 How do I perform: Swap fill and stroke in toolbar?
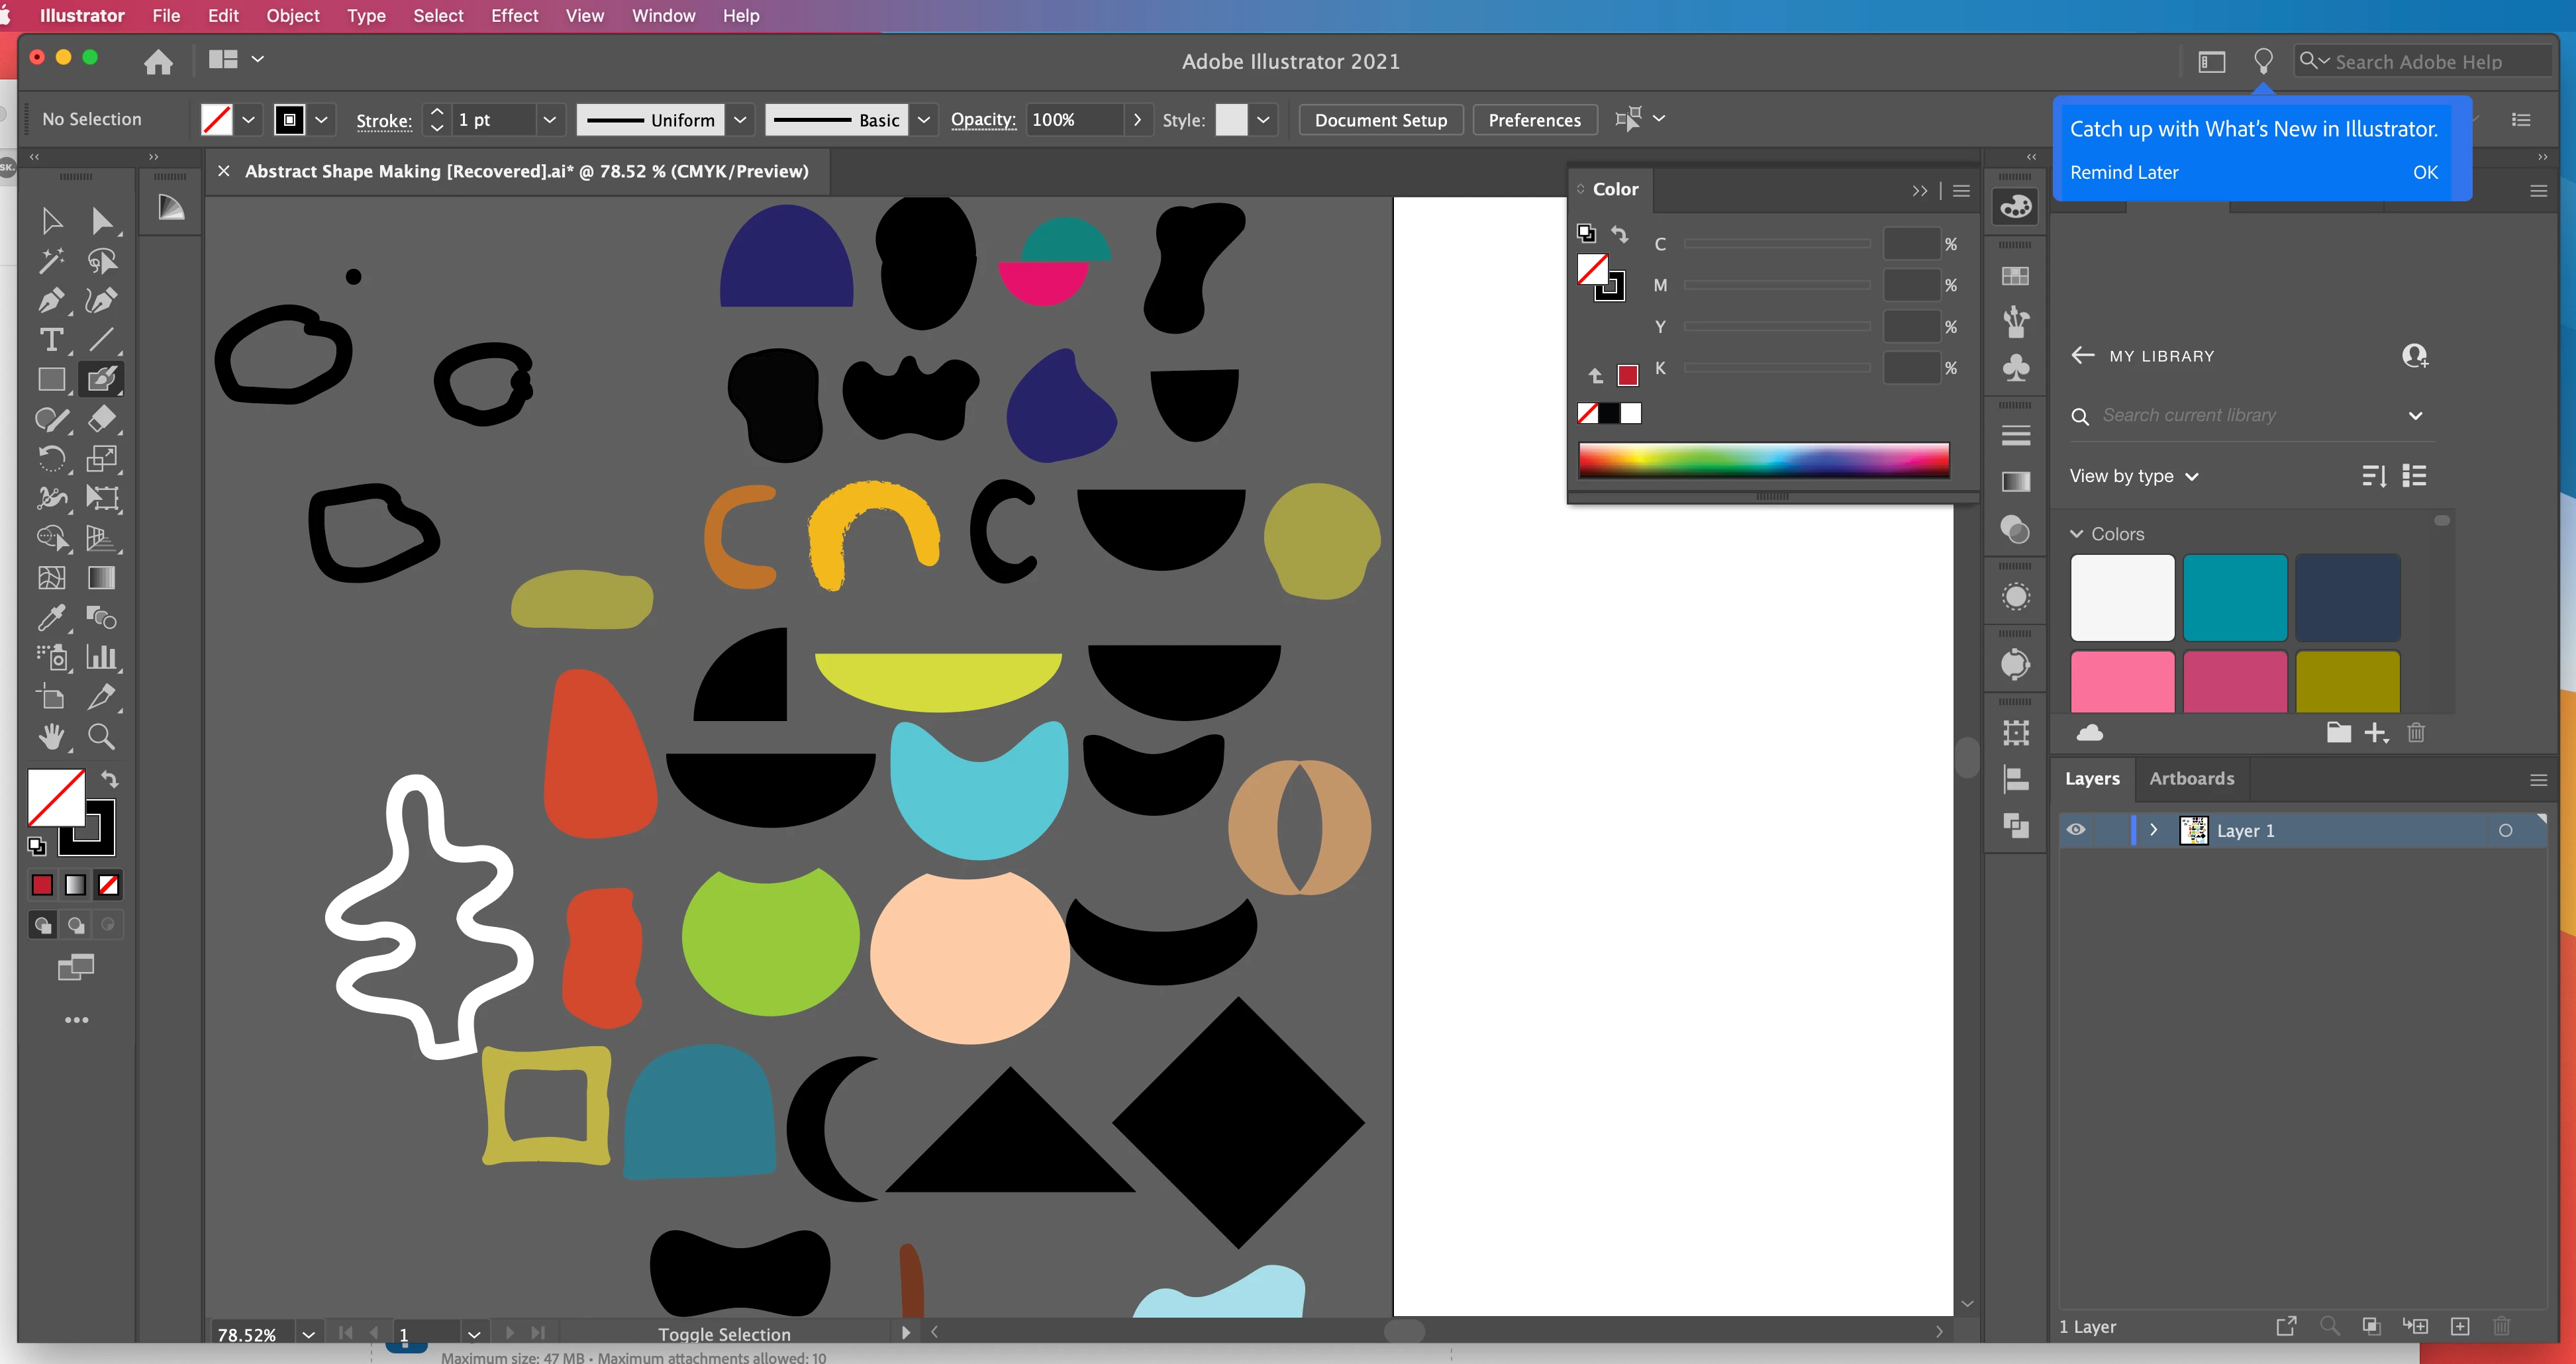(110, 779)
